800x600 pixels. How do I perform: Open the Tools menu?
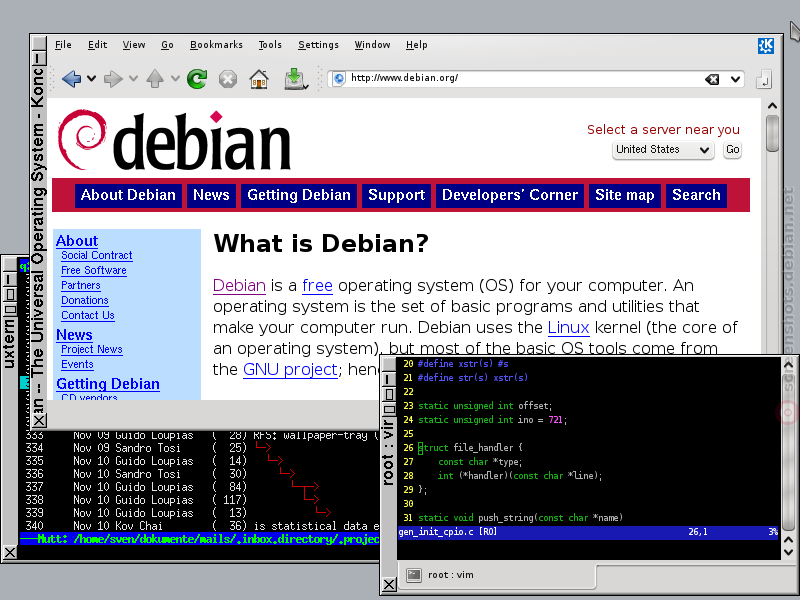(270, 45)
